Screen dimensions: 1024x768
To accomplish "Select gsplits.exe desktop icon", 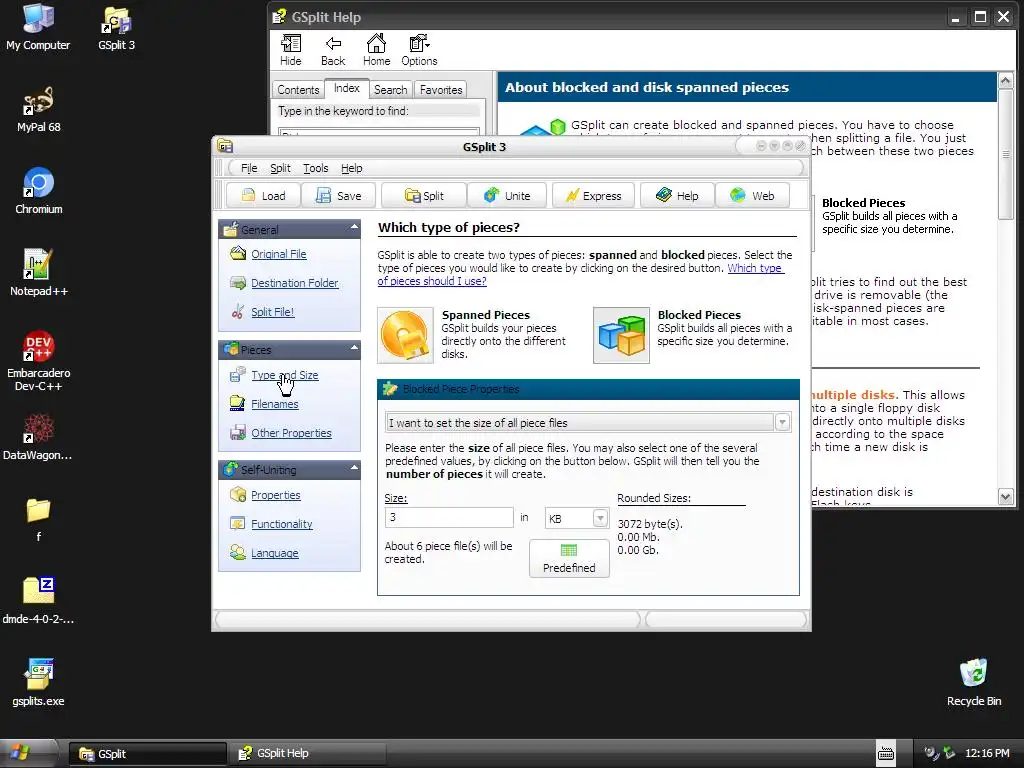I will (x=39, y=682).
